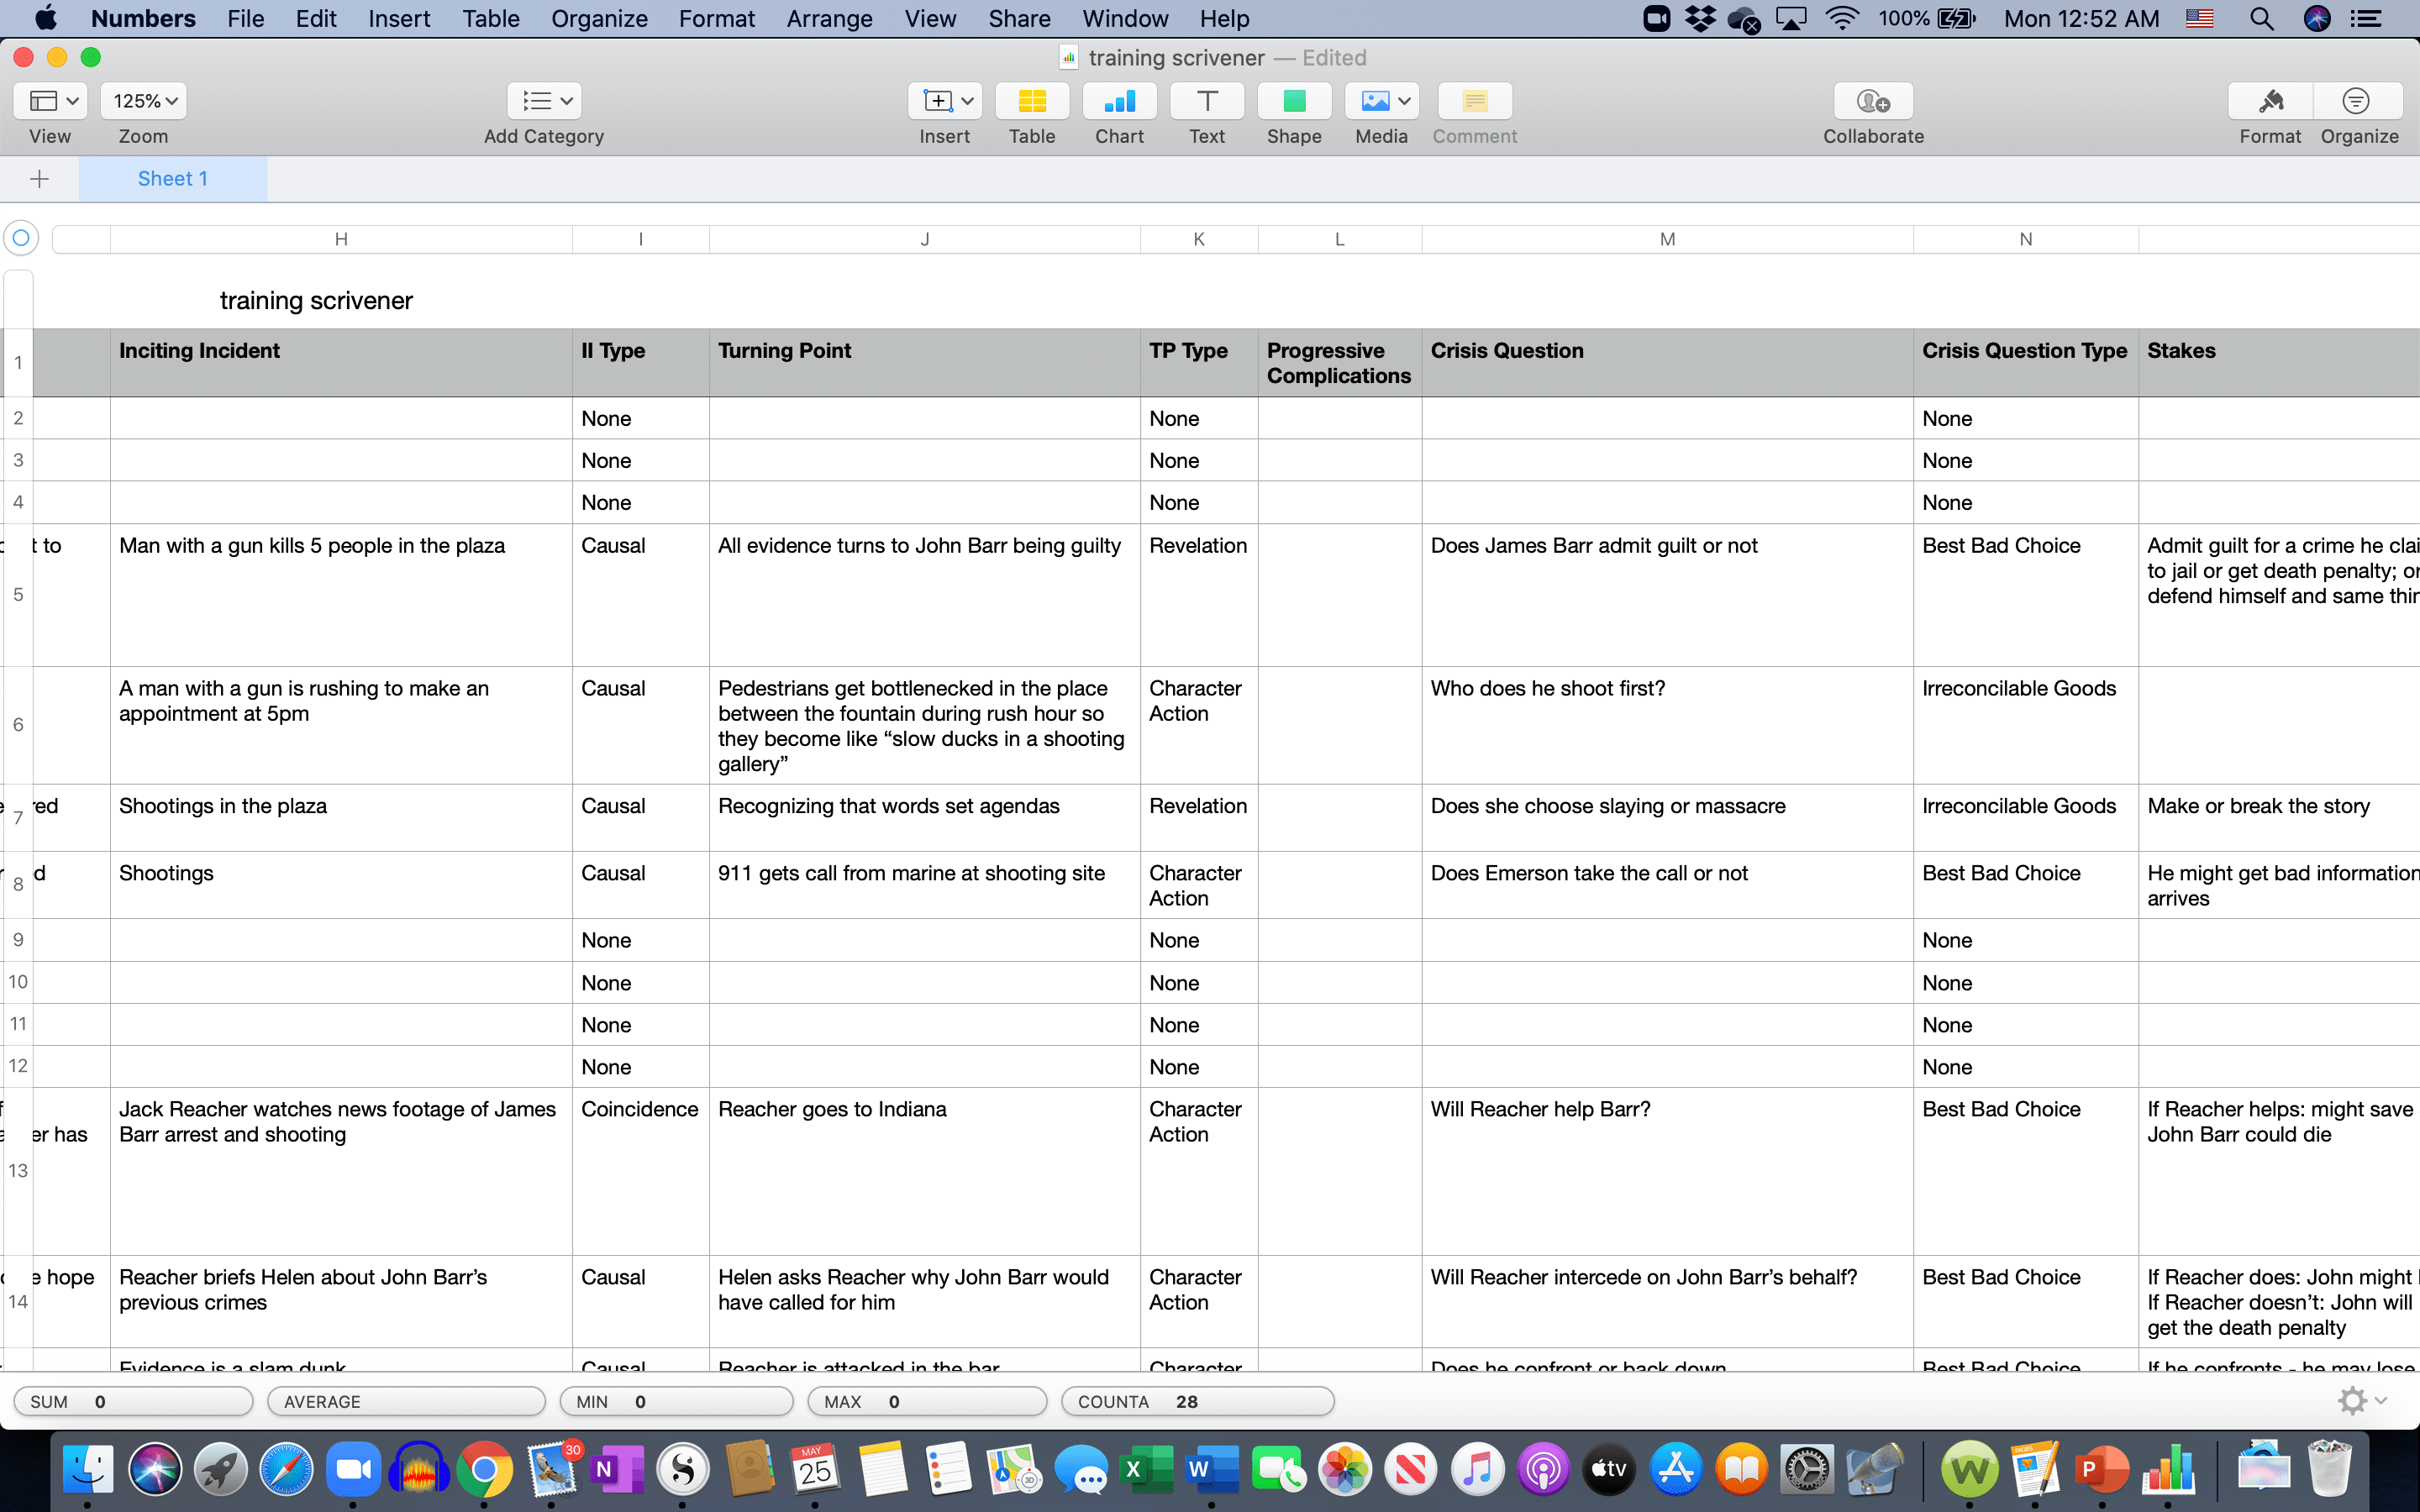The image size is (2420, 1512).
Task: Switch to the Sheet 1 tab
Action: [172, 179]
